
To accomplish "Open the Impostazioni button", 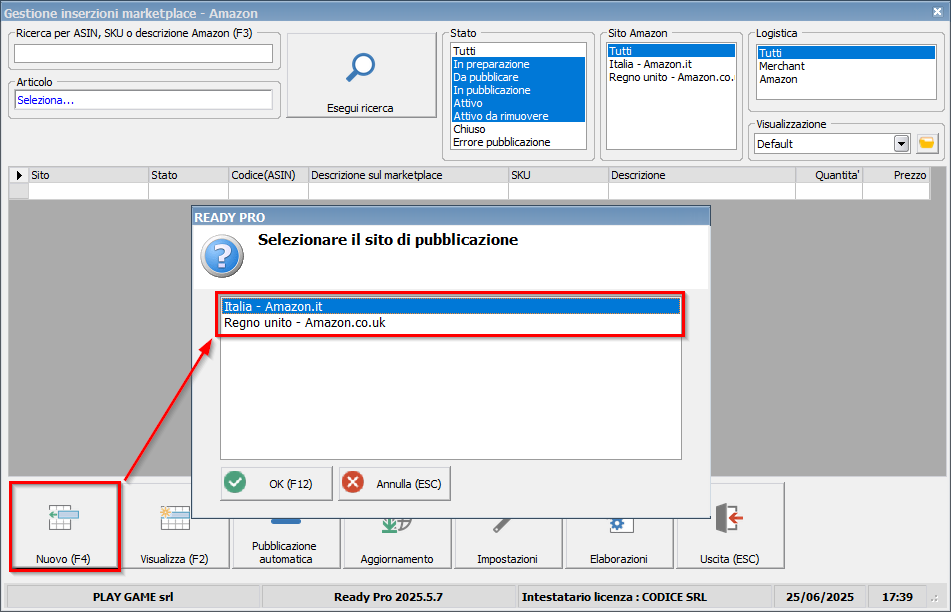I will pos(508,544).
